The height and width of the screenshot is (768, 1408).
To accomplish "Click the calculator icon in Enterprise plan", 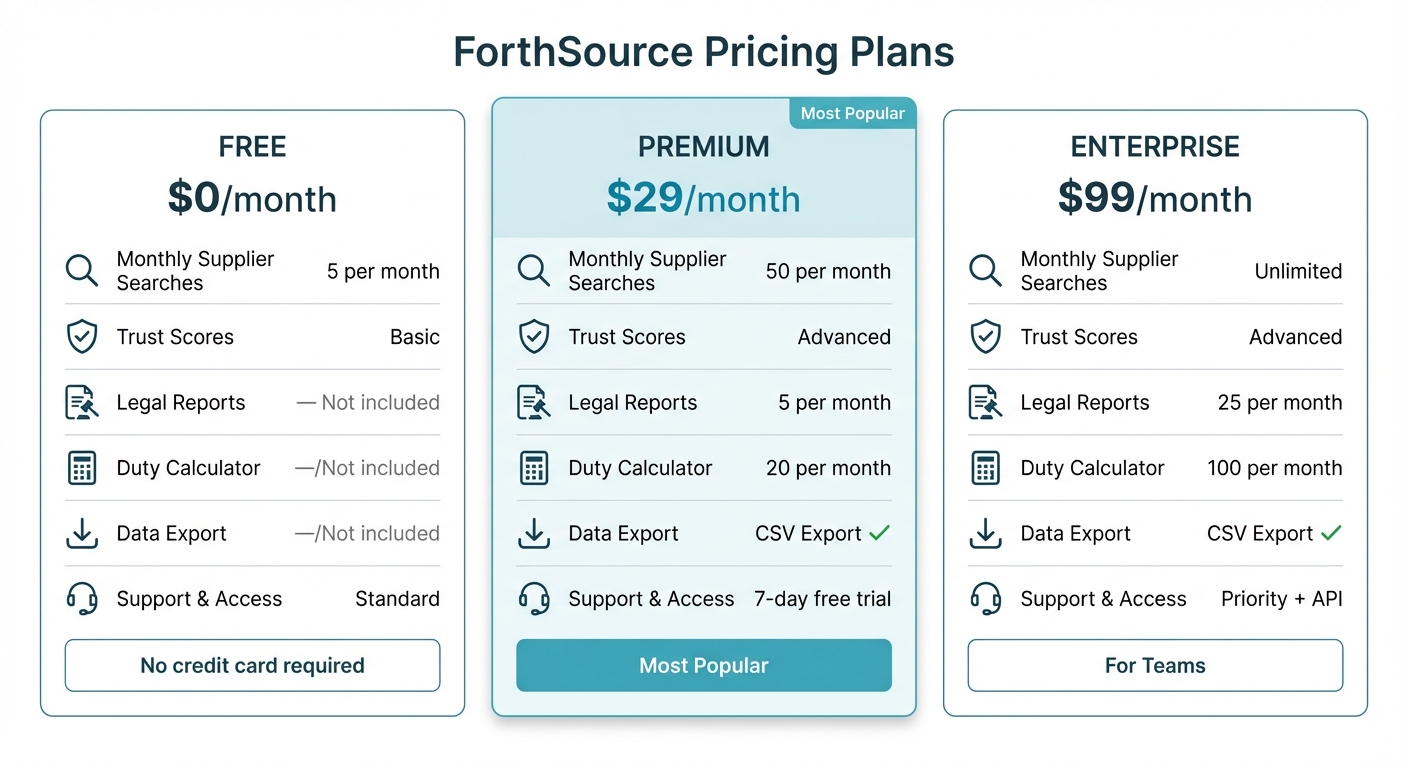I will 985,468.
